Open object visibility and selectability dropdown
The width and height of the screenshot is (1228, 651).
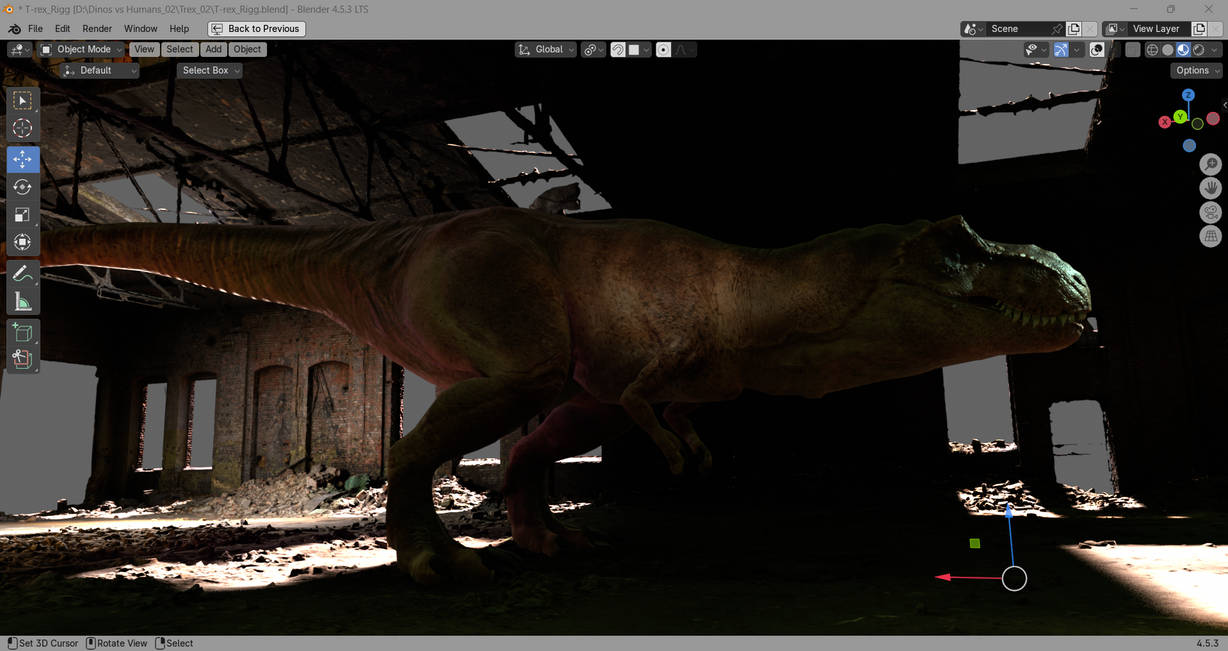(1036, 49)
